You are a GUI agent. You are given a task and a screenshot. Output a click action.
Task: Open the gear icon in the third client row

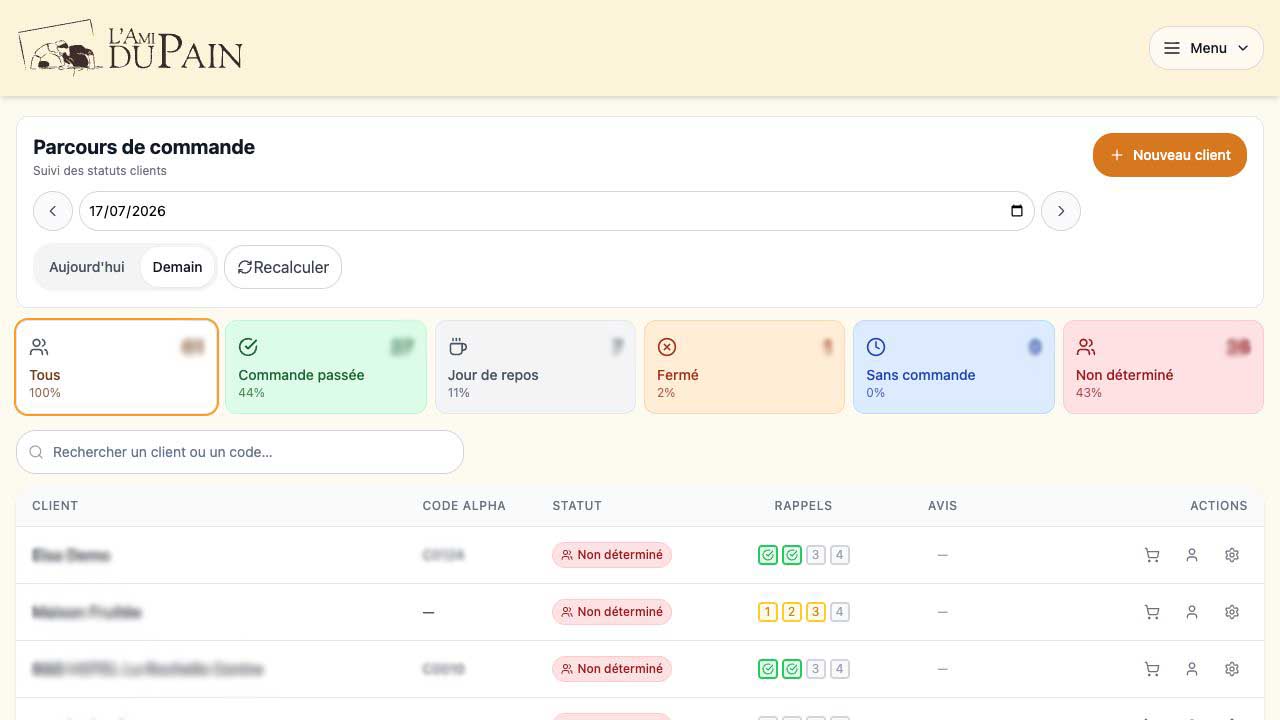[x=1232, y=669]
